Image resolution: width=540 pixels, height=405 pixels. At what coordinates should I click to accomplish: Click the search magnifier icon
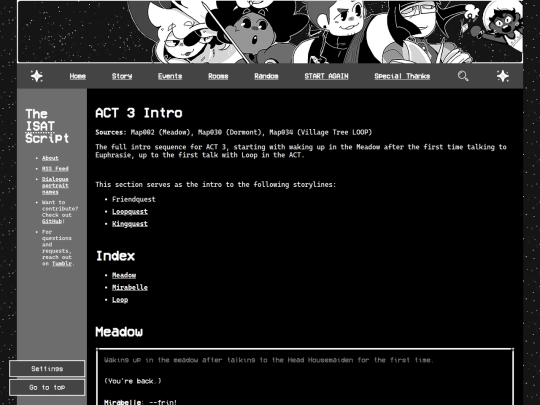463,76
